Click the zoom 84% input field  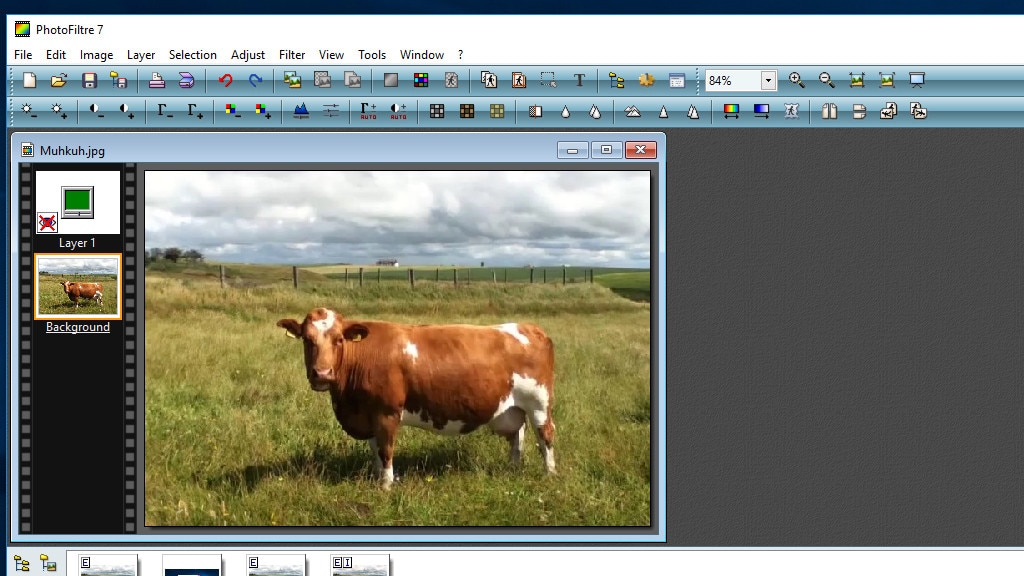[x=732, y=80]
